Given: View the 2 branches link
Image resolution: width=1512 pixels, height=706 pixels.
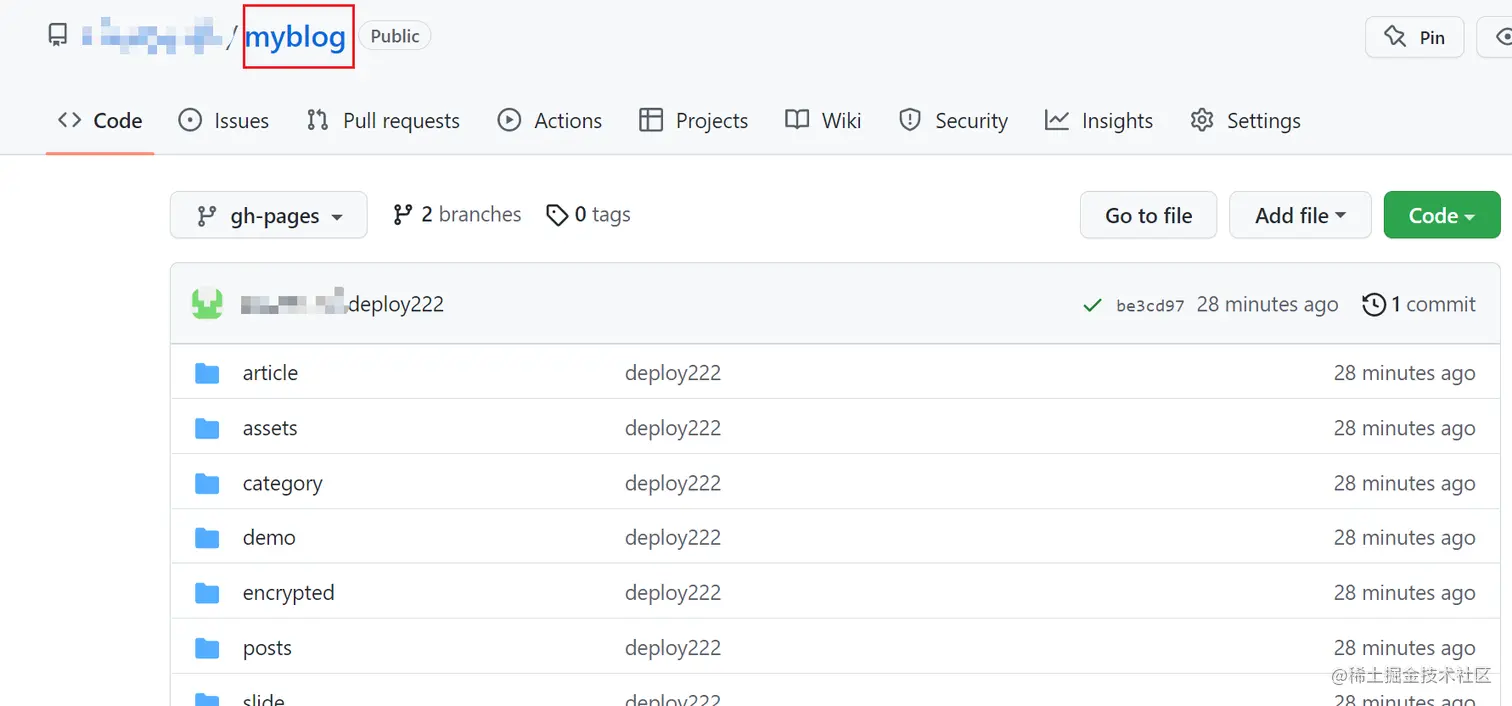Looking at the screenshot, I should (457, 215).
